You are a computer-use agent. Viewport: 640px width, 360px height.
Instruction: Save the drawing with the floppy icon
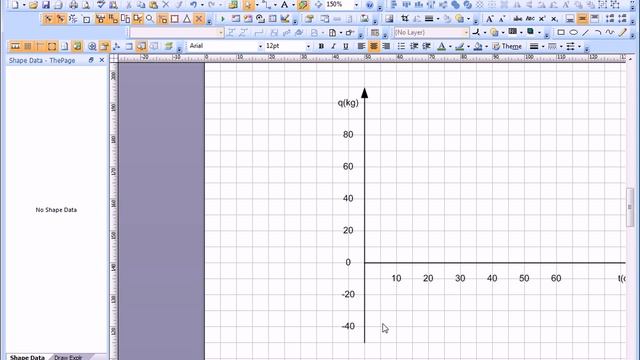(46, 5)
